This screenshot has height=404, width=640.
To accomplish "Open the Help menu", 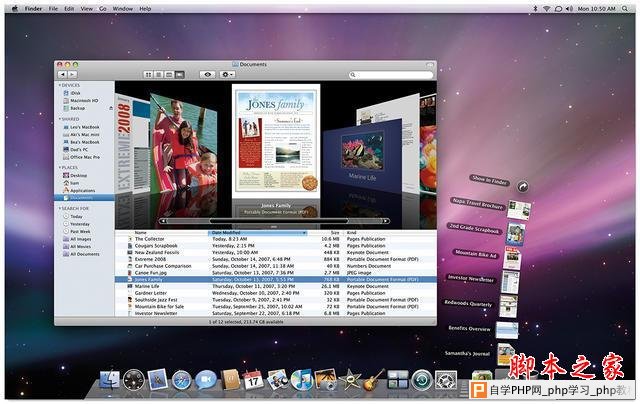I will [145, 9].
